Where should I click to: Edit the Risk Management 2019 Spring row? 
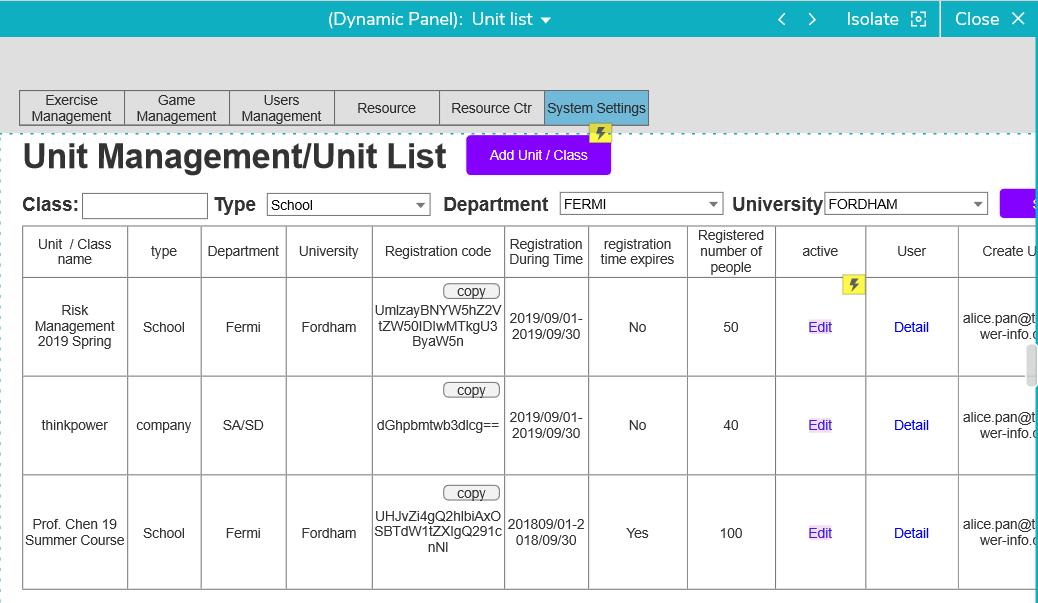[820, 327]
